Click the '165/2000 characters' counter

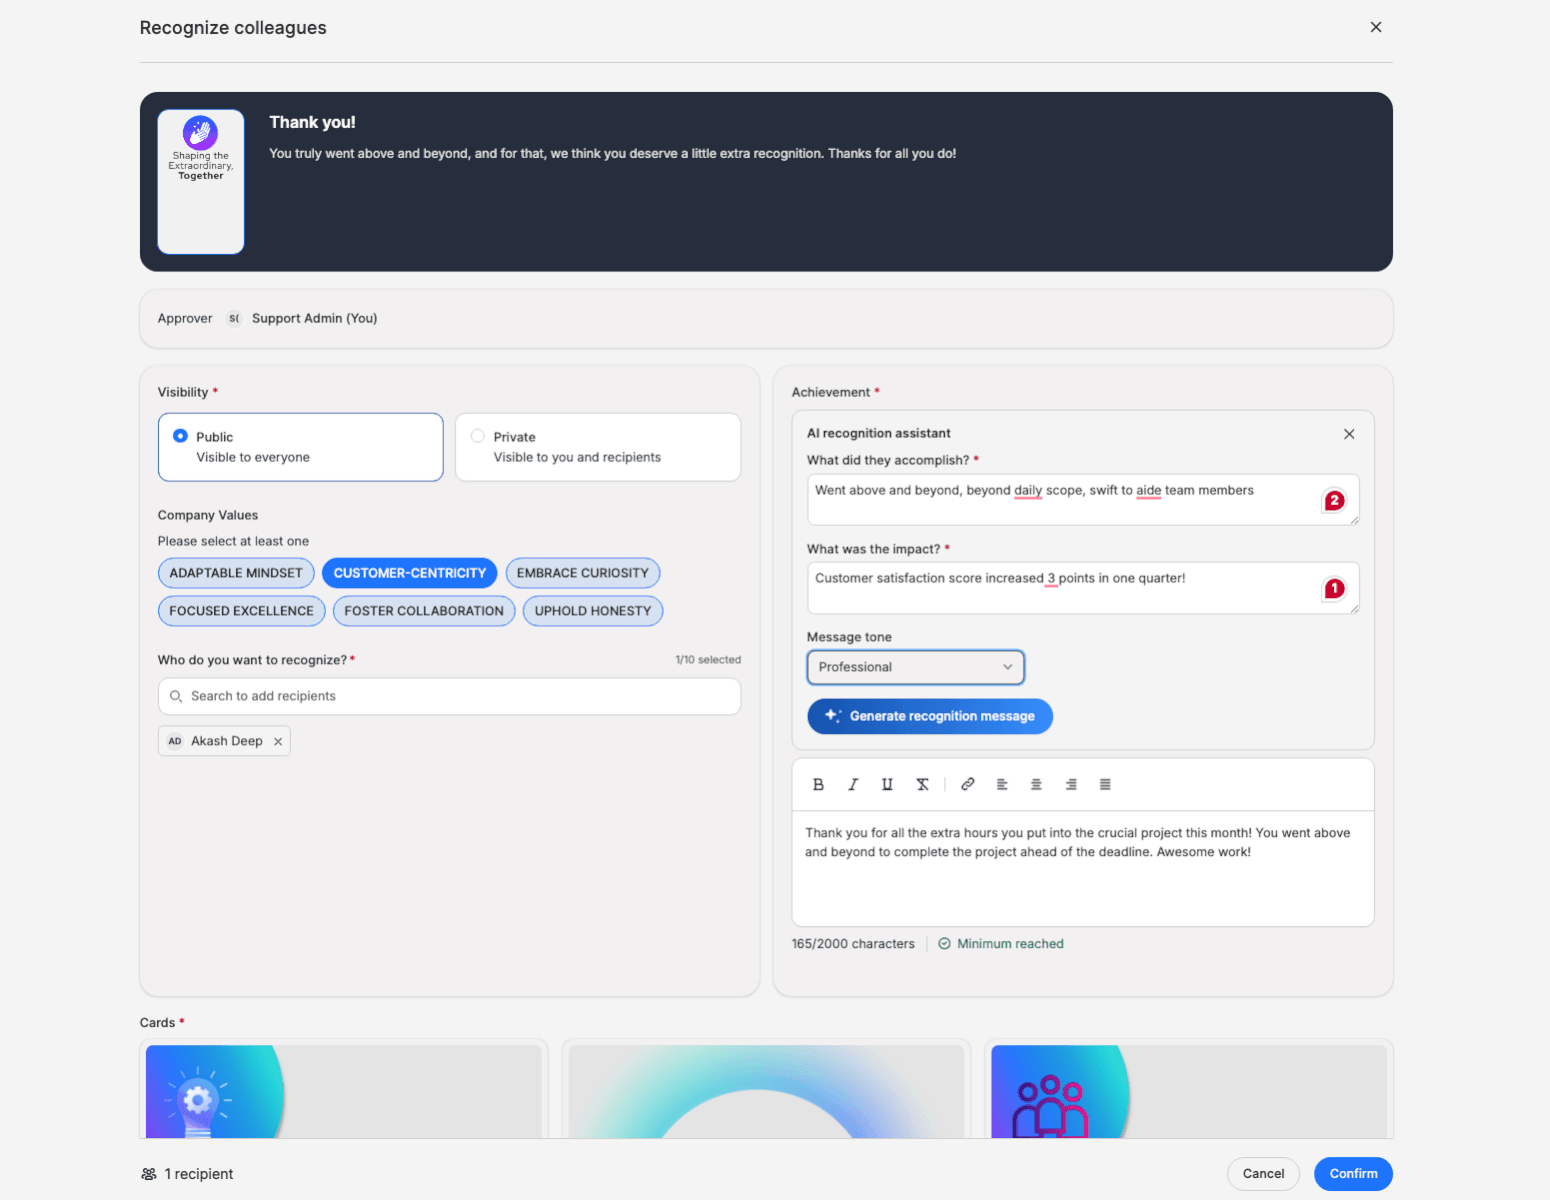[853, 944]
